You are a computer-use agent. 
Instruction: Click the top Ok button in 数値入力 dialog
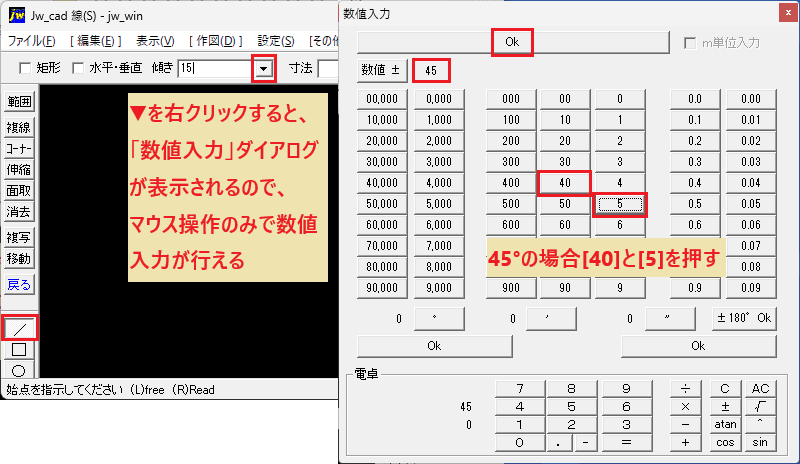513,42
